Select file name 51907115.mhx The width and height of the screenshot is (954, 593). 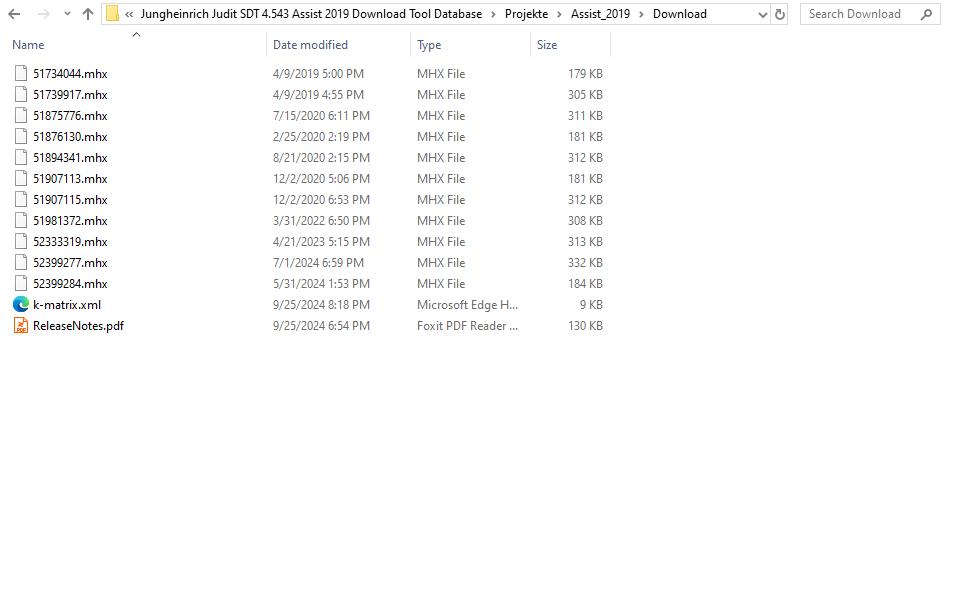click(70, 199)
